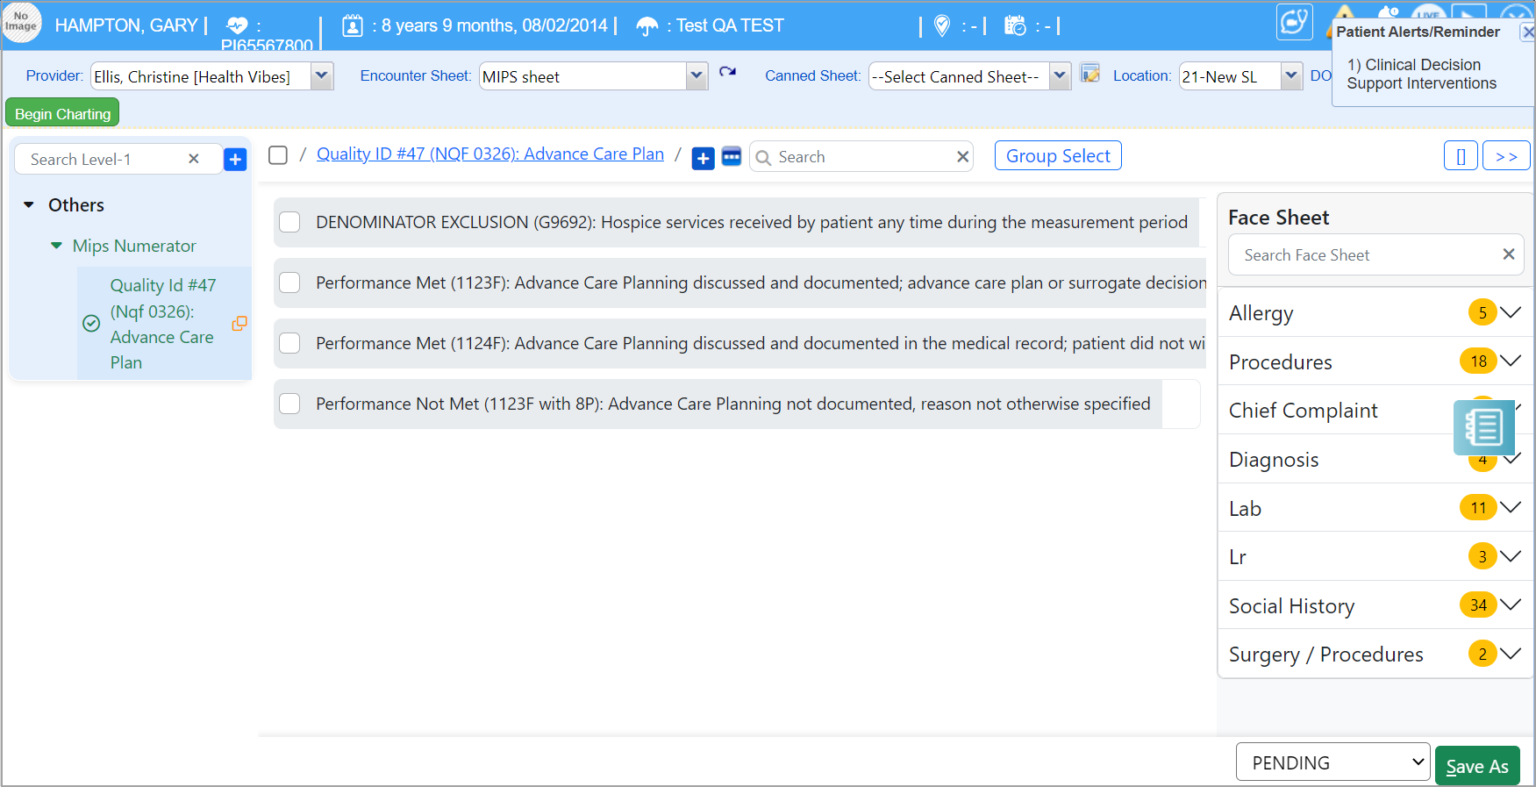The image size is (1536, 787).
Task: Click the Group Select button
Action: (x=1058, y=156)
